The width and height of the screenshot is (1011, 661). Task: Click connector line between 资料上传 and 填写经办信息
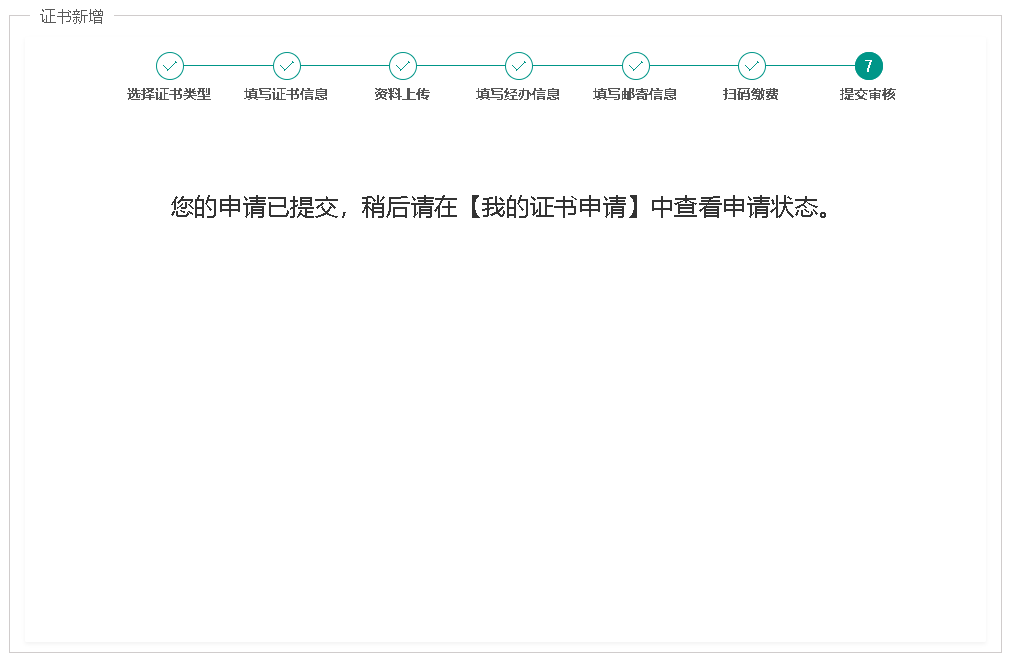(x=461, y=66)
